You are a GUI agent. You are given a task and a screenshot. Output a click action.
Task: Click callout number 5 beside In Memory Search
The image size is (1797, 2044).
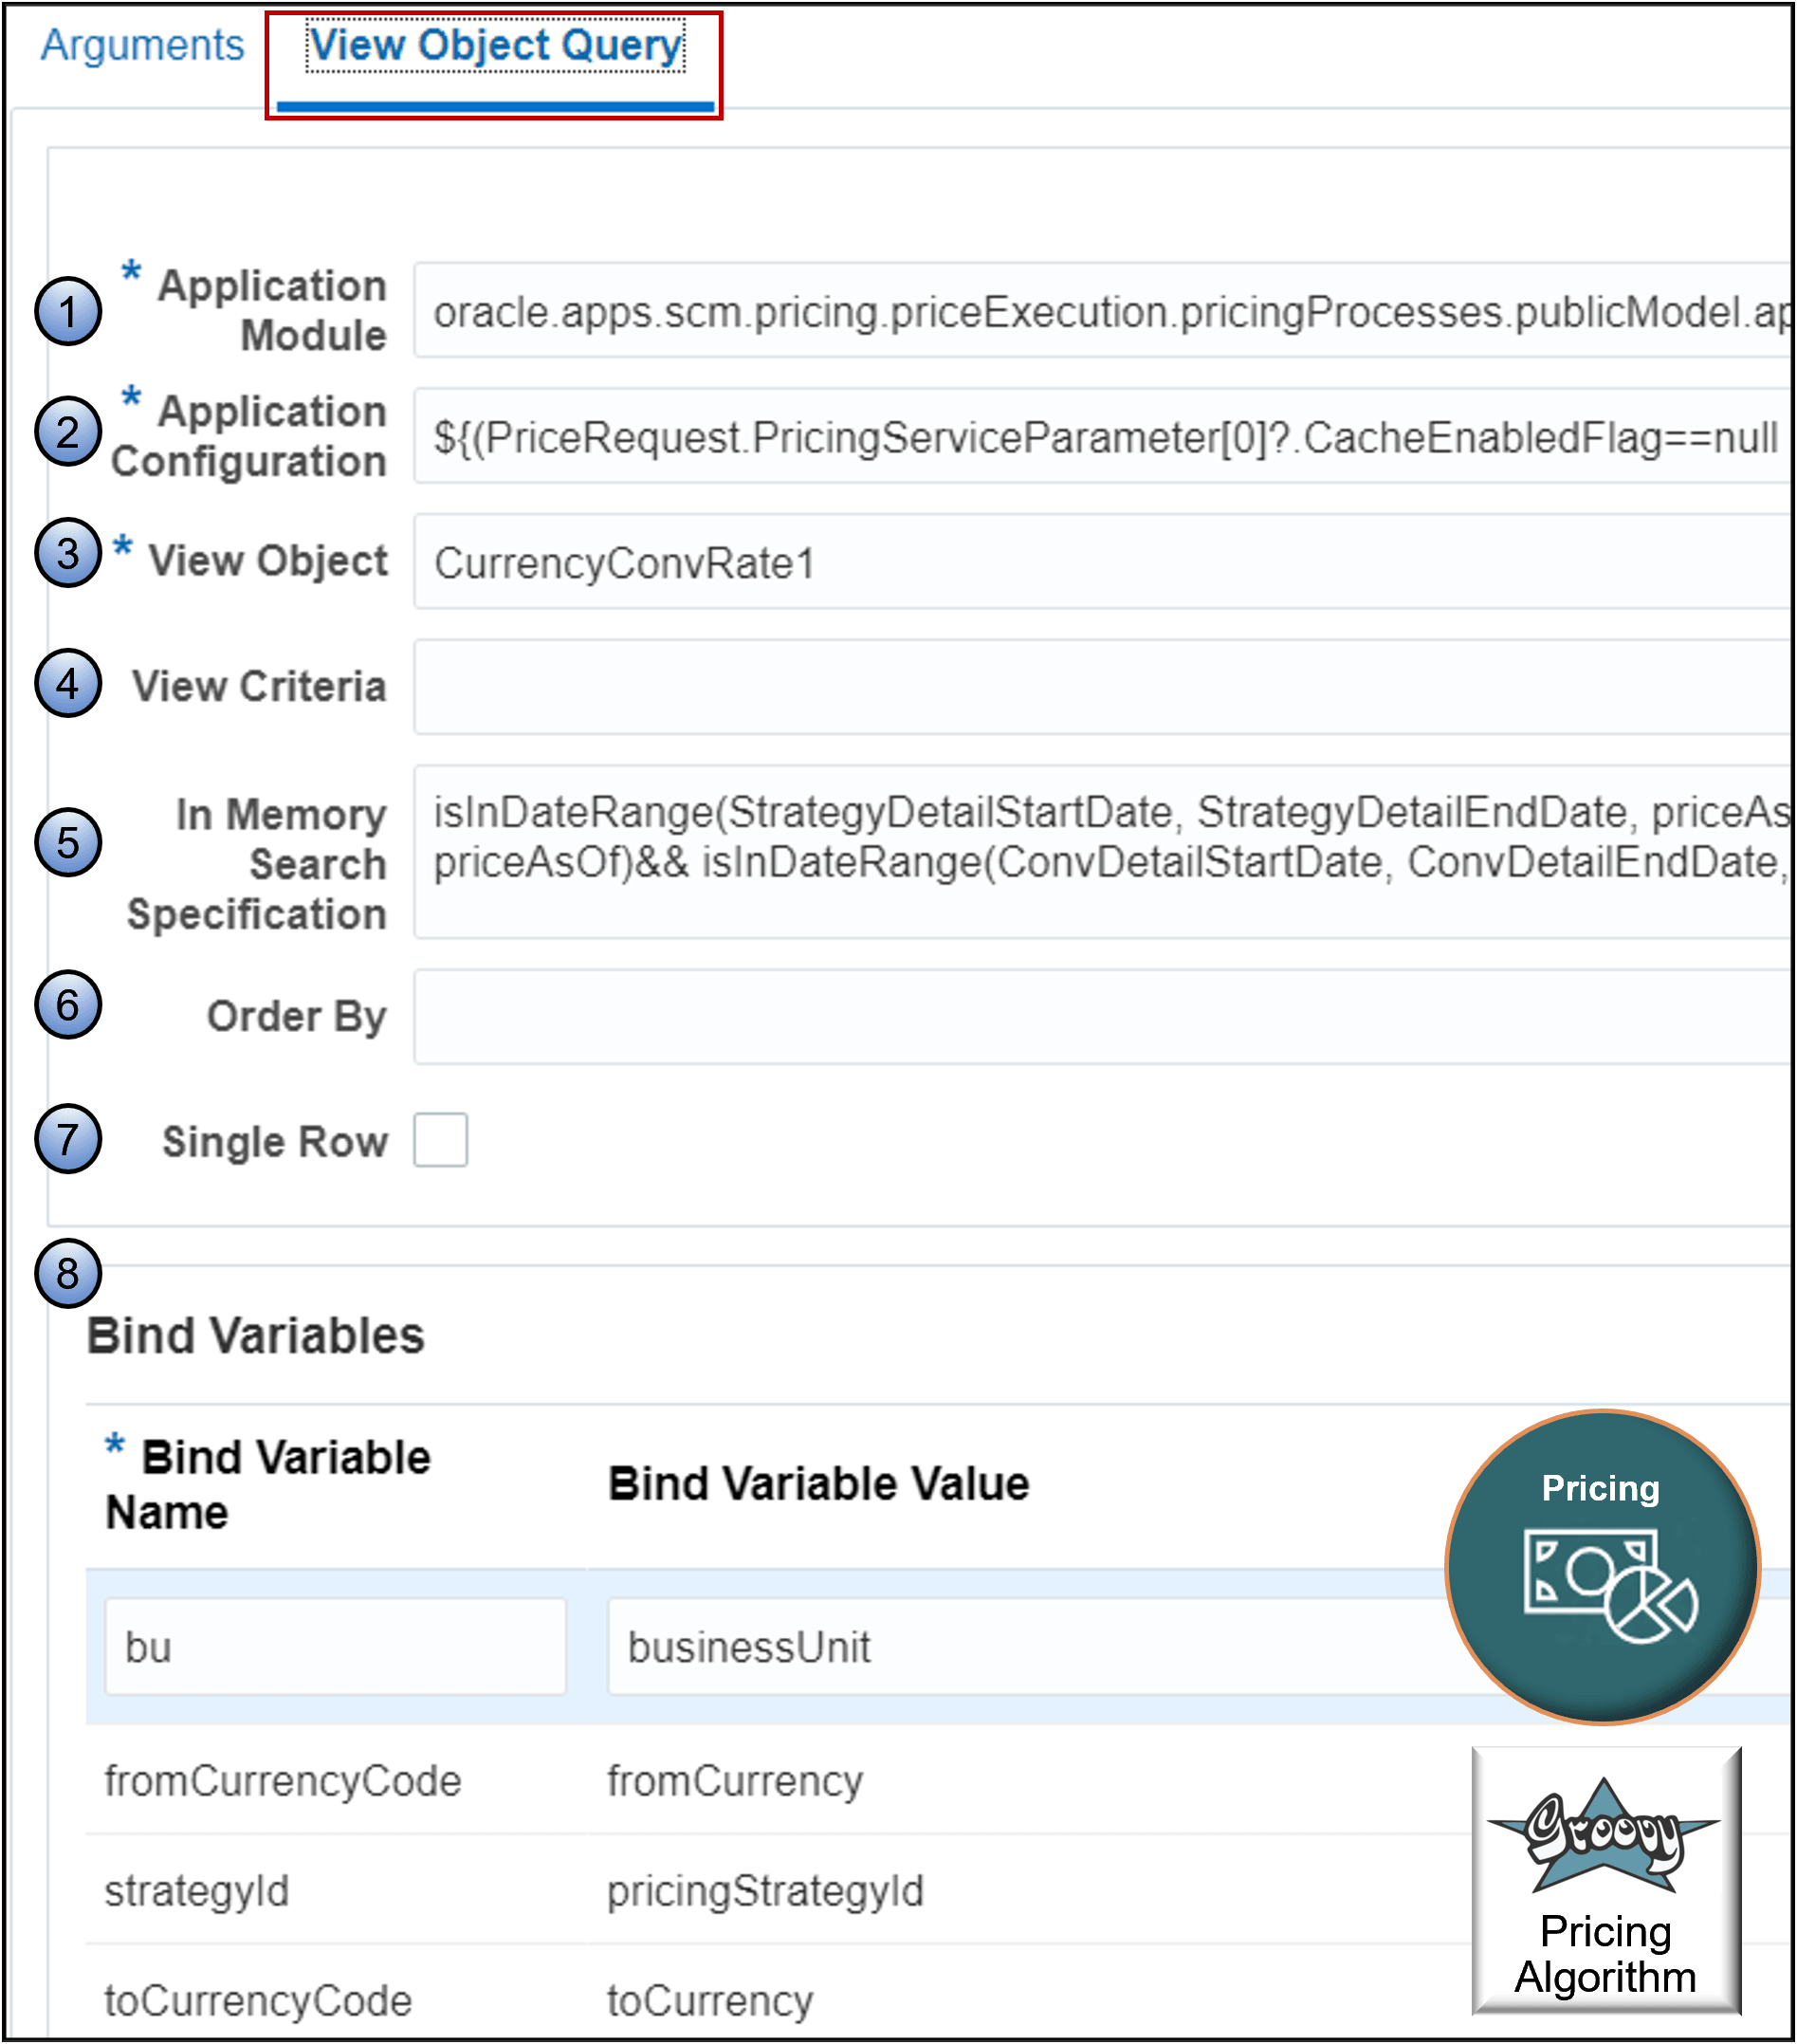click(66, 845)
